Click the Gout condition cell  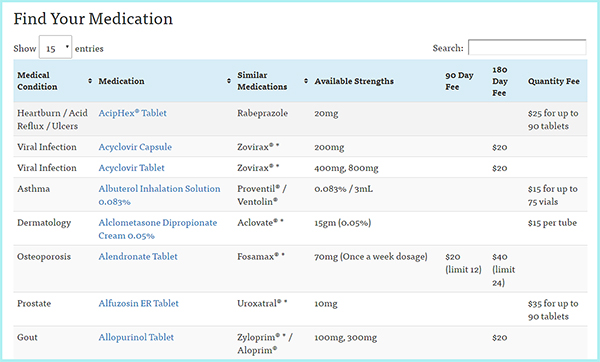click(x=27, y=337)
